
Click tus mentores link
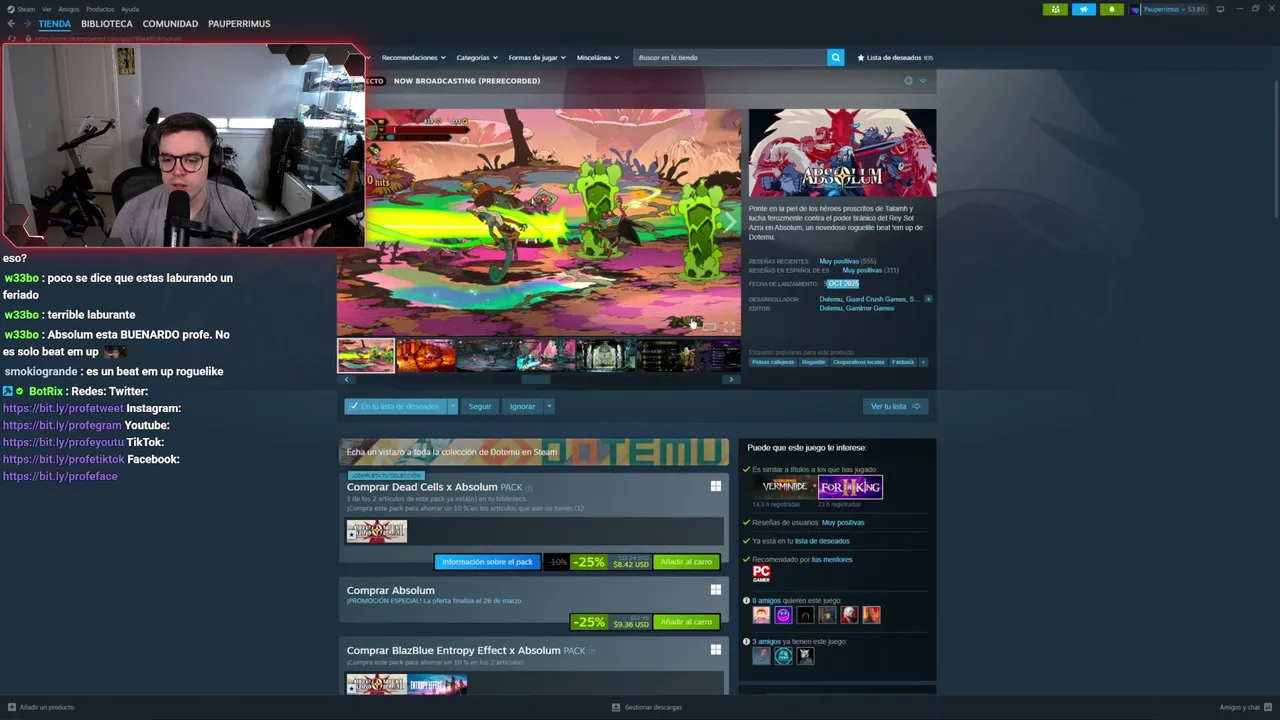[x=832, y=559]
